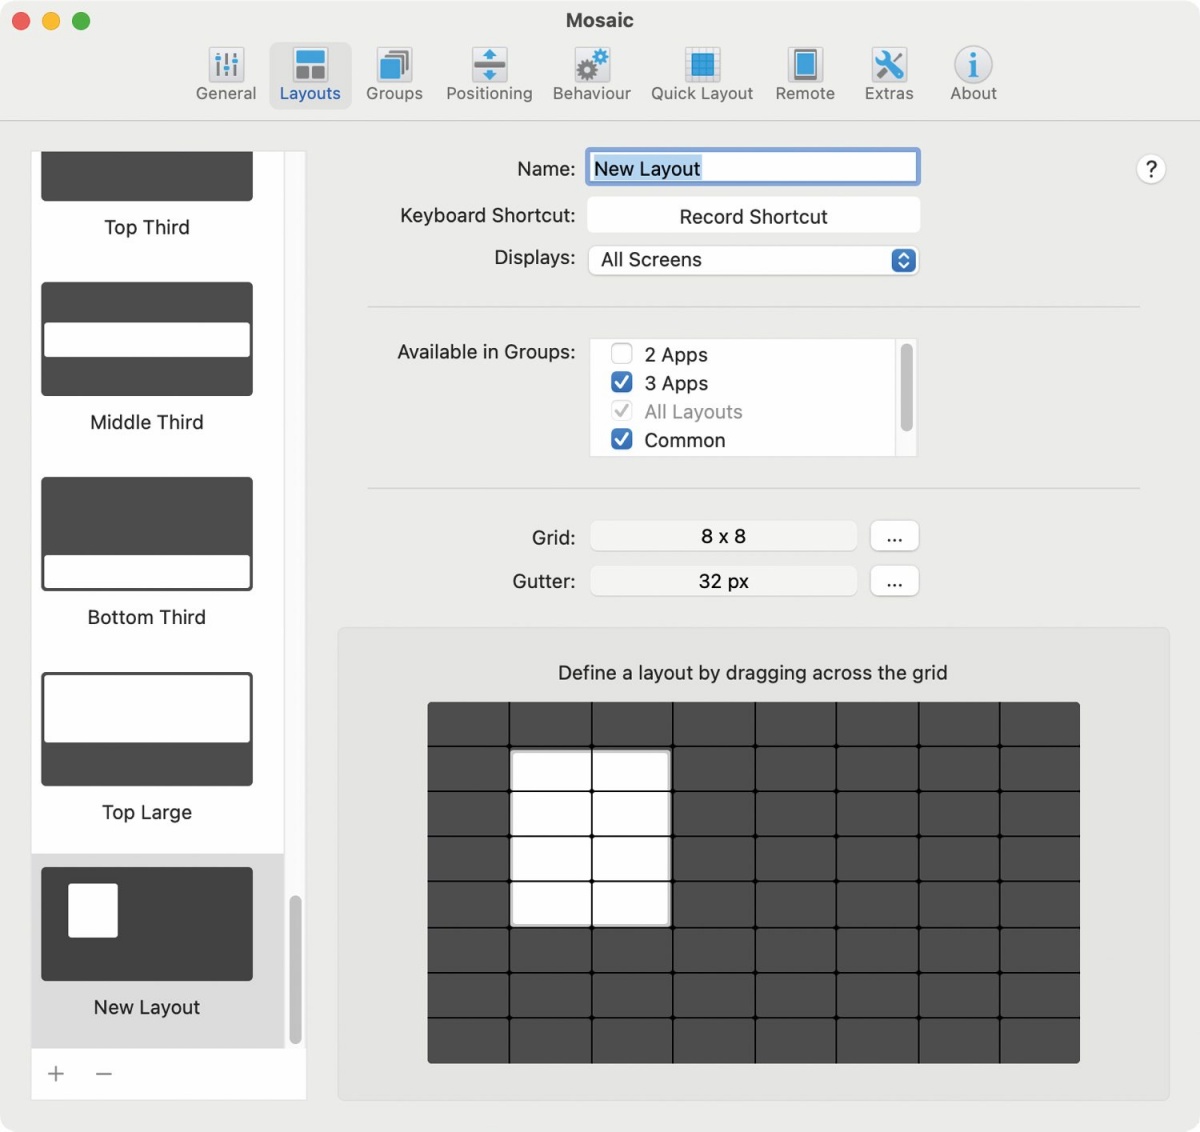Click the 'Common' group label
The height and width of the screenshot is (1132, 1200).
[x=685, y=440]
